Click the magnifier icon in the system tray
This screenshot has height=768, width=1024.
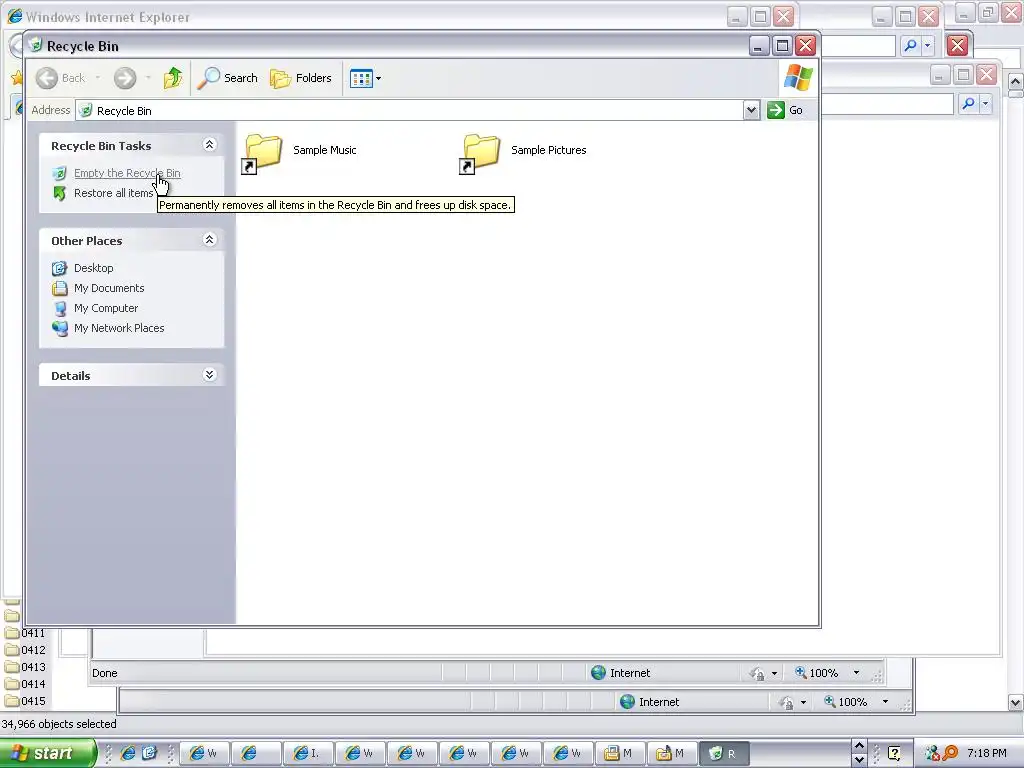(x=950, y=753)
